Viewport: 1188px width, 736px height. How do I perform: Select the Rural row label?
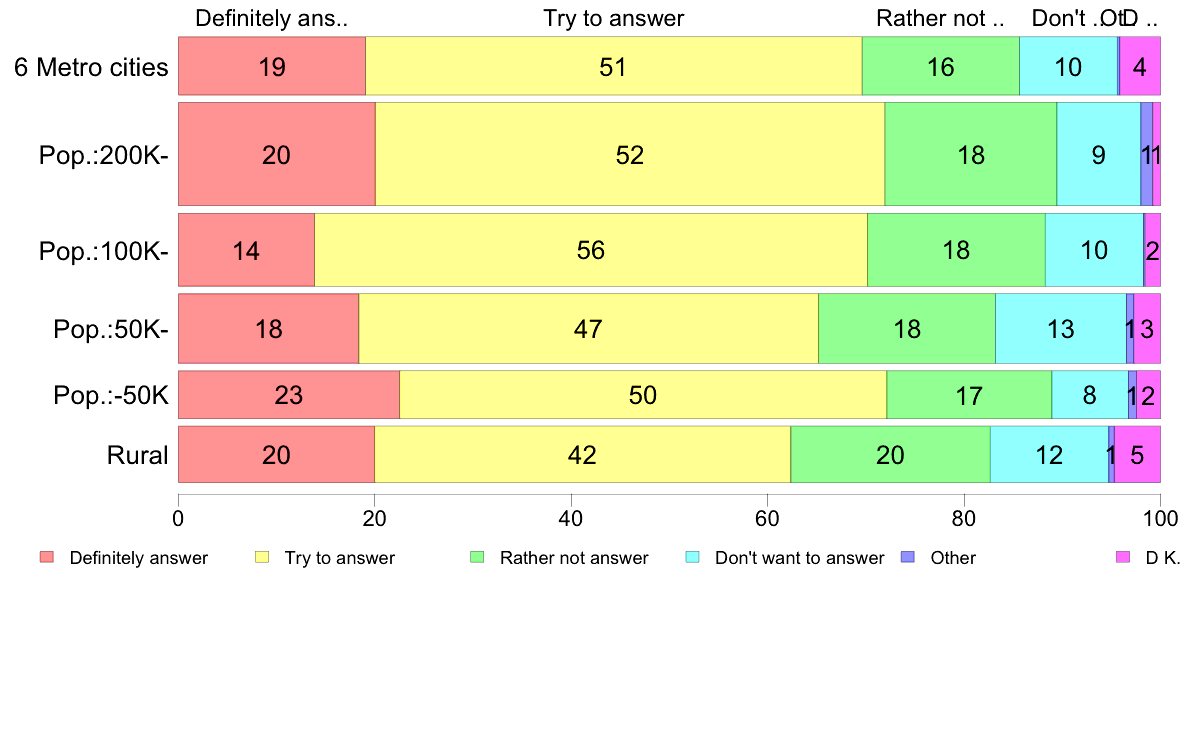click(x=137, y=455)
